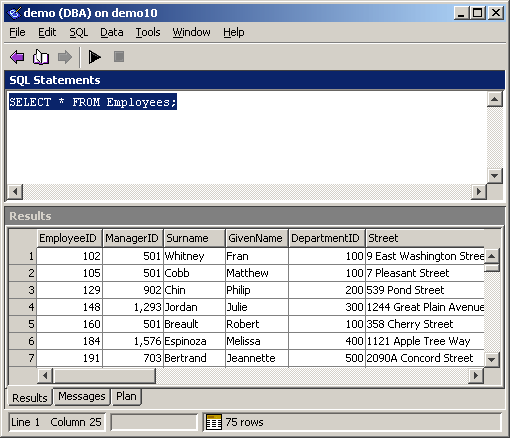The width and height of the screenshot is (510, 438).
Task: Click SQL Statements pane down scroll arrow
Action: pyautogui.click(x=494, y=175)
